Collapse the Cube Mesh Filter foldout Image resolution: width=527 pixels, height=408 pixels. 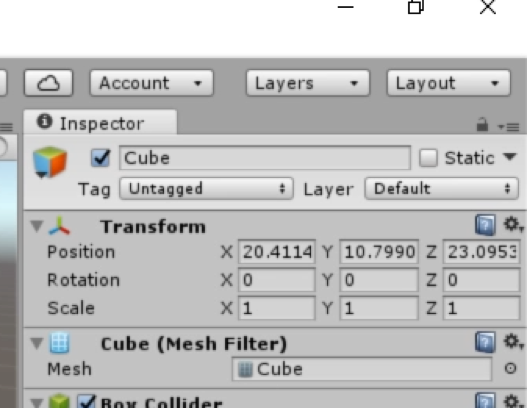click(x=37, y=343)
